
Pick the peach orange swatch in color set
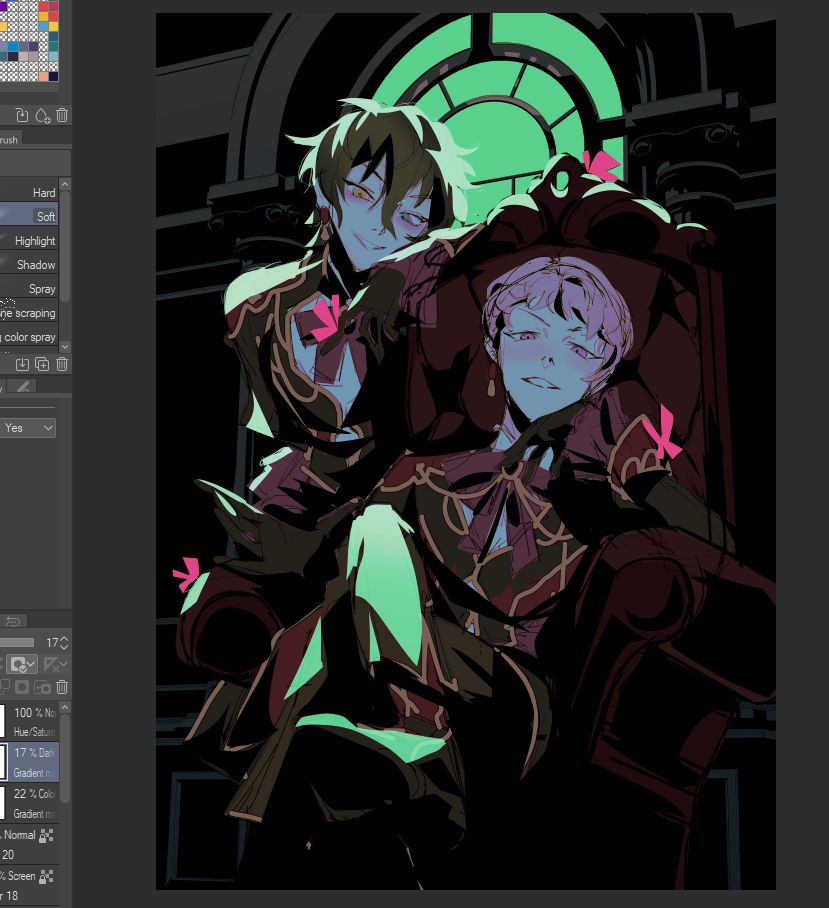pos(44,76)
